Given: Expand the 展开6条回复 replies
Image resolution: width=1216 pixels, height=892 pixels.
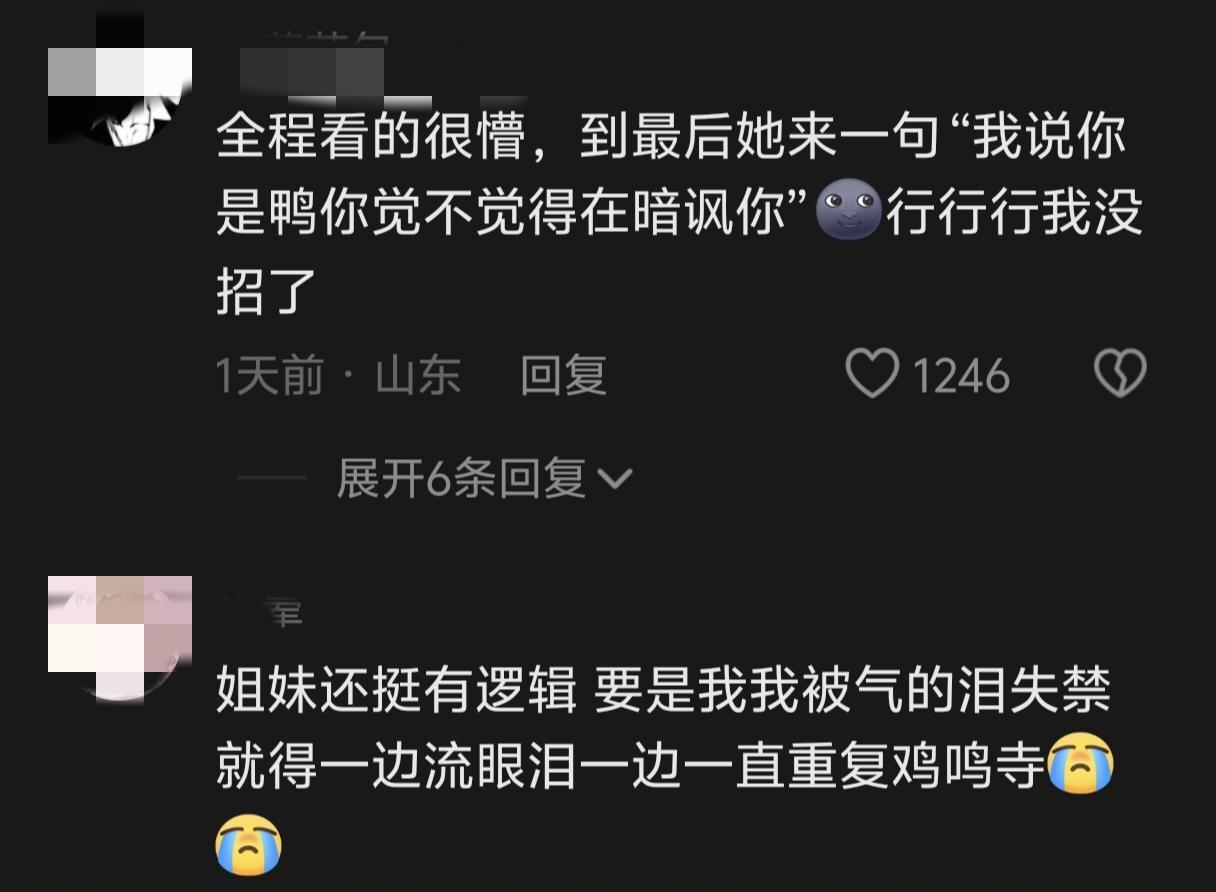Looking at the screenshot, I should (x=462, y=479).
